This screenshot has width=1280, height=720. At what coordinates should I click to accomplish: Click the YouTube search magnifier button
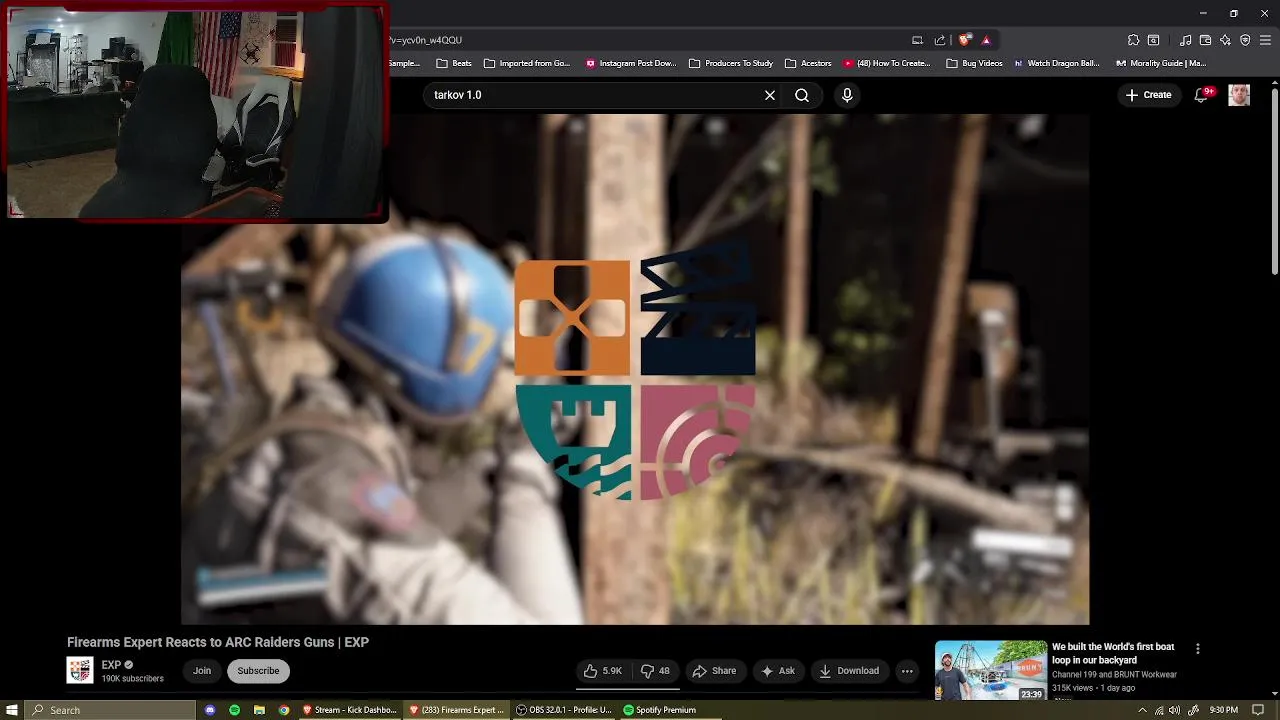click(802, 95)
